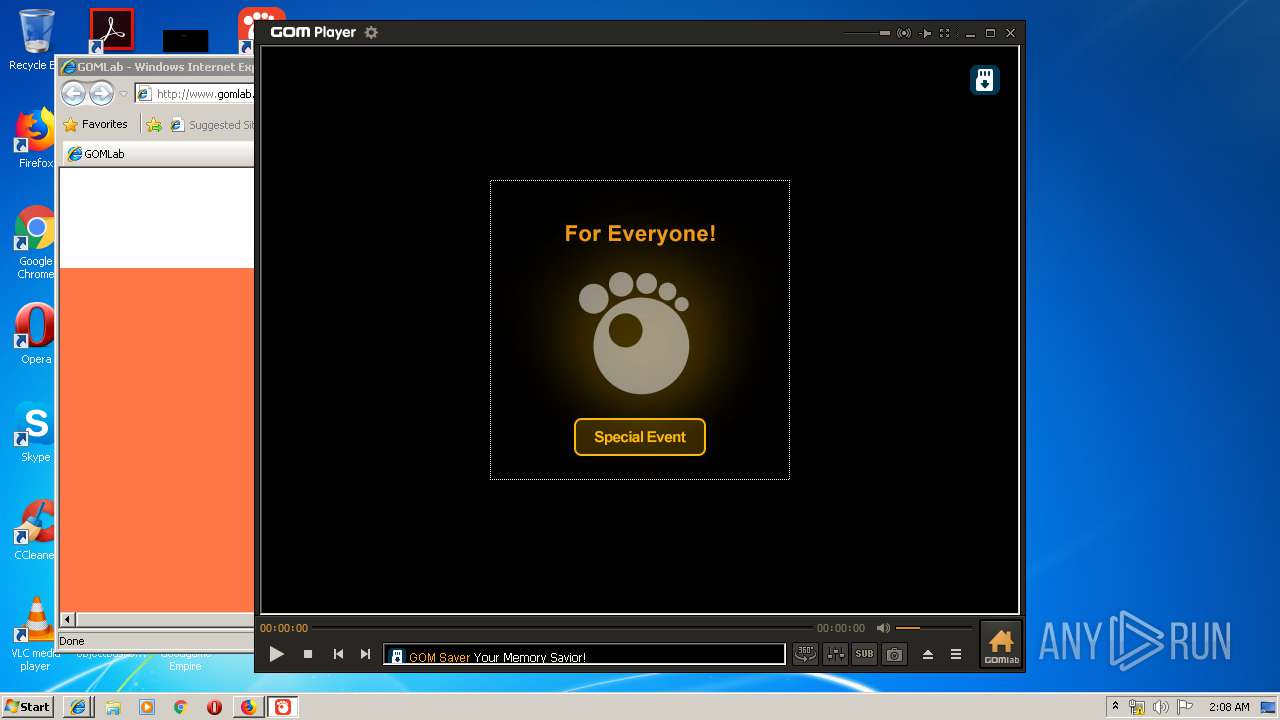1280x720 pixels.
Task: Adjust the window transparency slider in title bar
Action: [867, 33]
